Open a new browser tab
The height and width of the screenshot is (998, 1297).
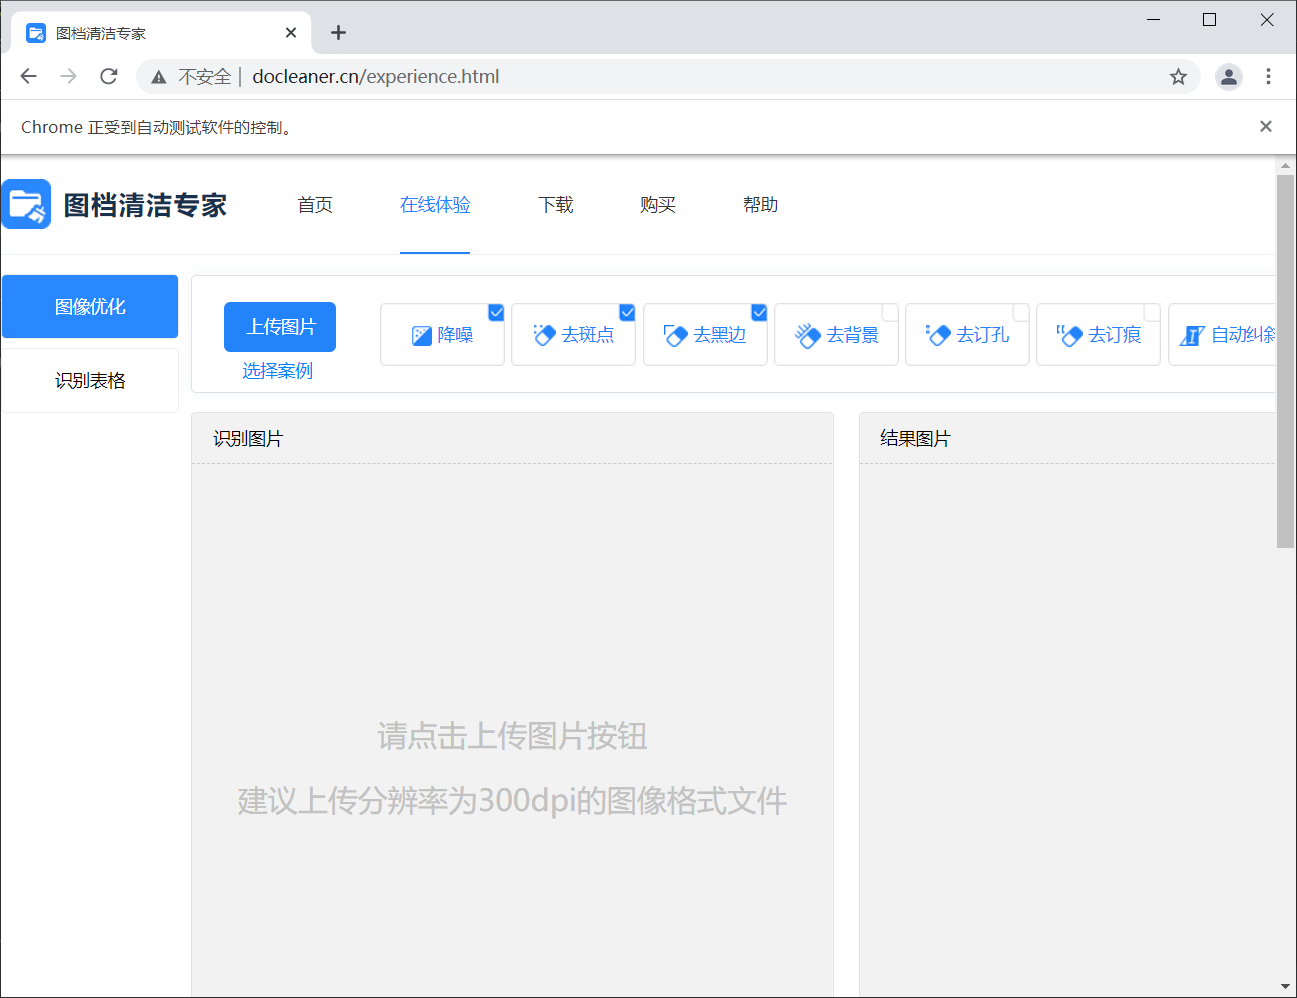[x=338, y=33]
